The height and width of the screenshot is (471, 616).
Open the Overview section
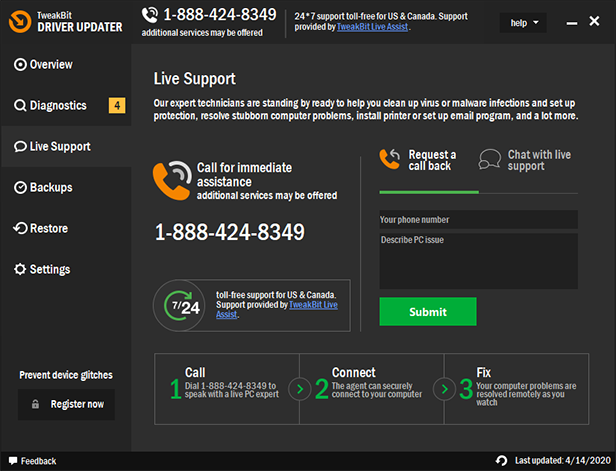coord(66,64)
